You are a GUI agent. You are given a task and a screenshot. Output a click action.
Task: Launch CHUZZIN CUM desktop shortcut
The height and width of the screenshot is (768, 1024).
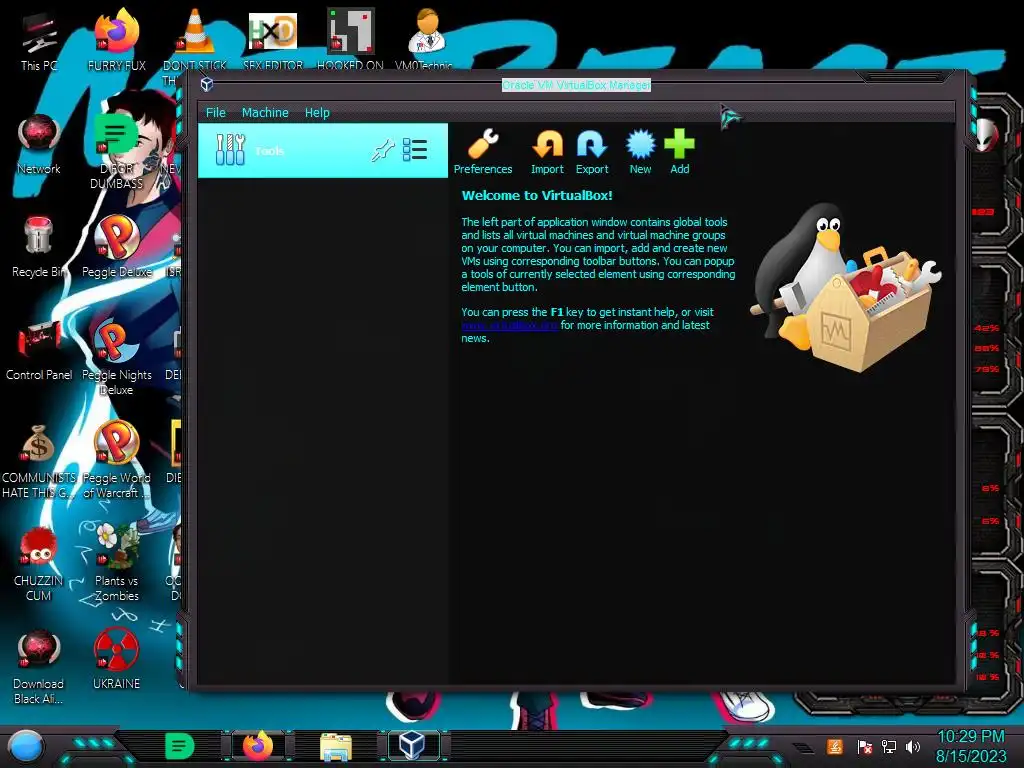coord(39,564)
